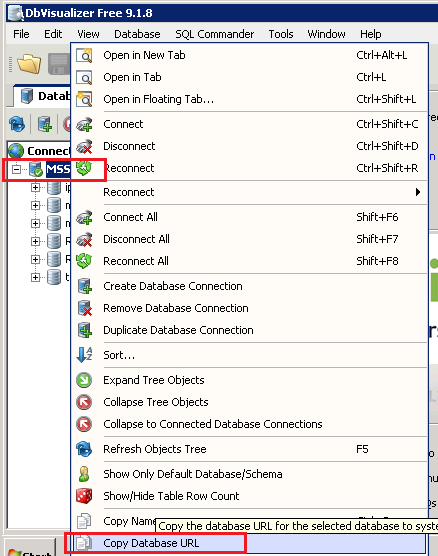
Task: Click the refresh objects tree icon in Databases toolbar
Action: (x=17, y=124)
